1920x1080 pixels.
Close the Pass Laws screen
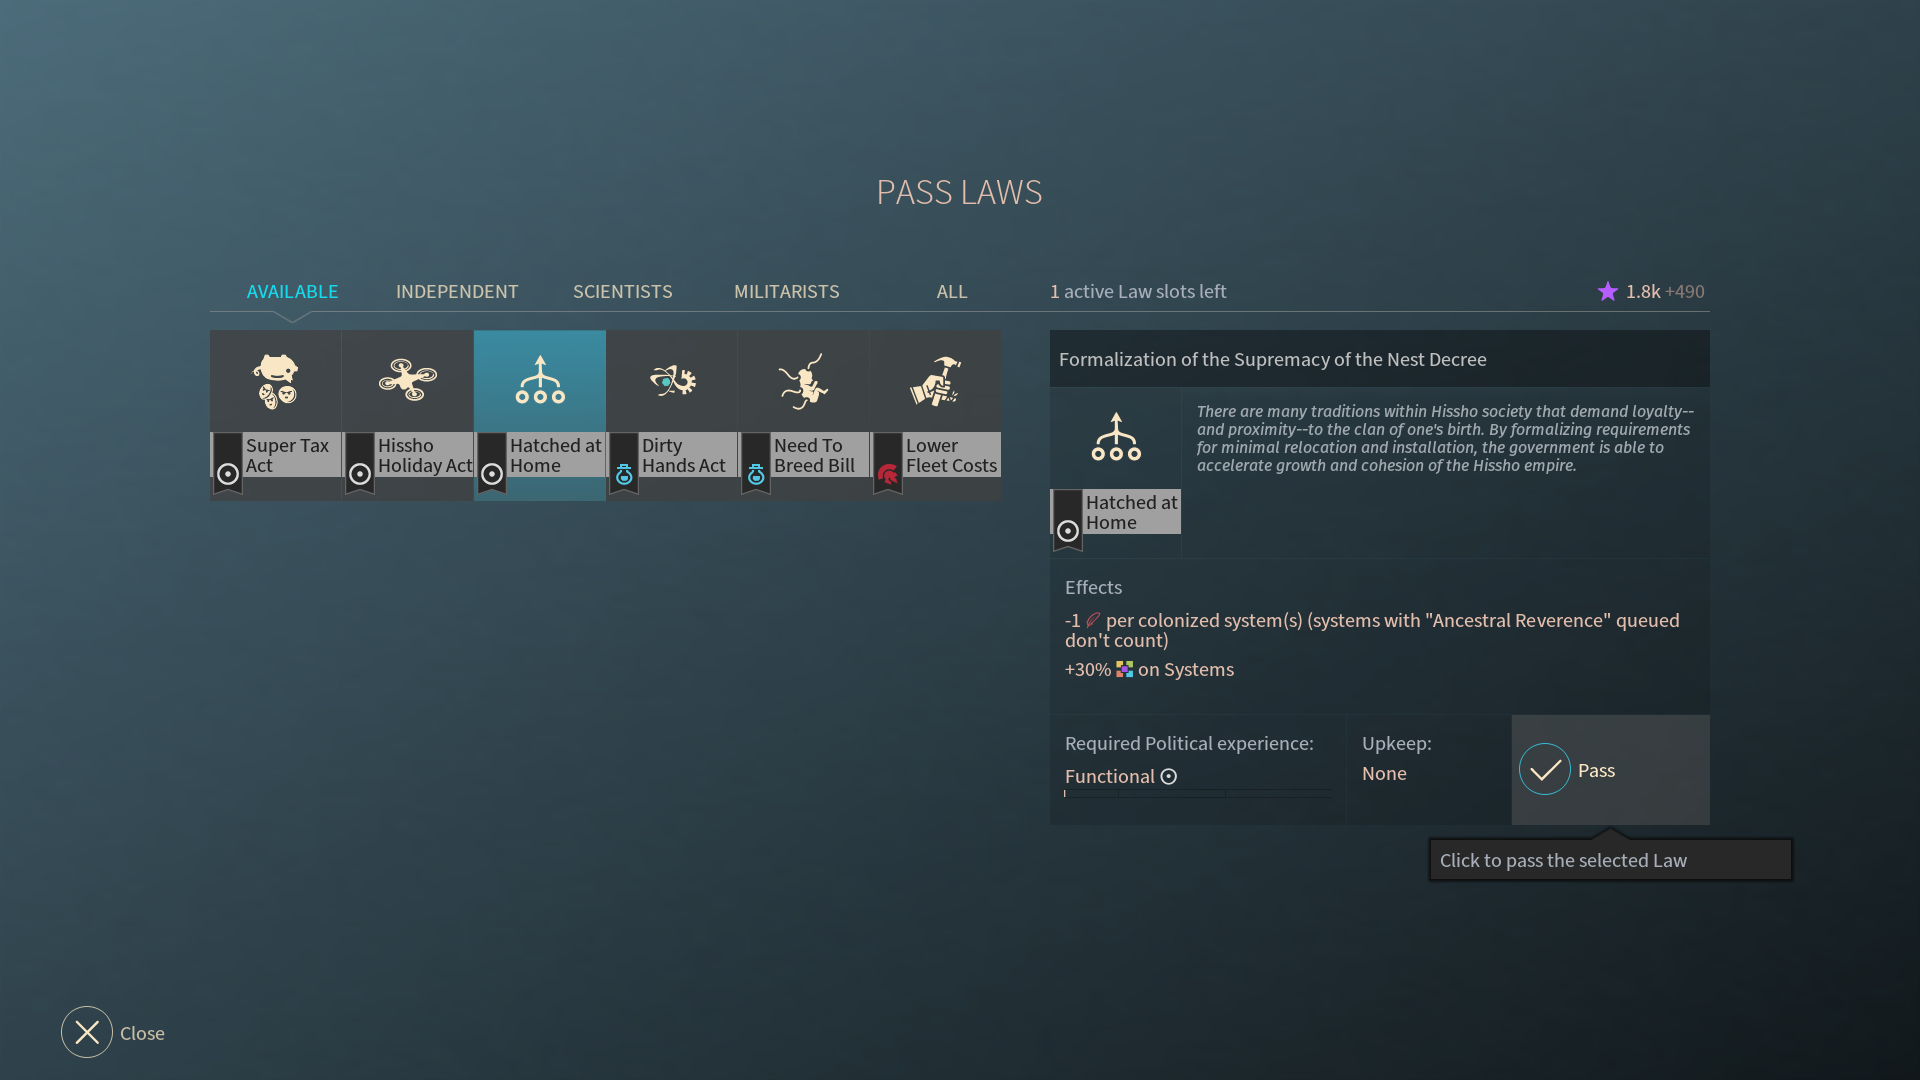tap(87, 1032)
